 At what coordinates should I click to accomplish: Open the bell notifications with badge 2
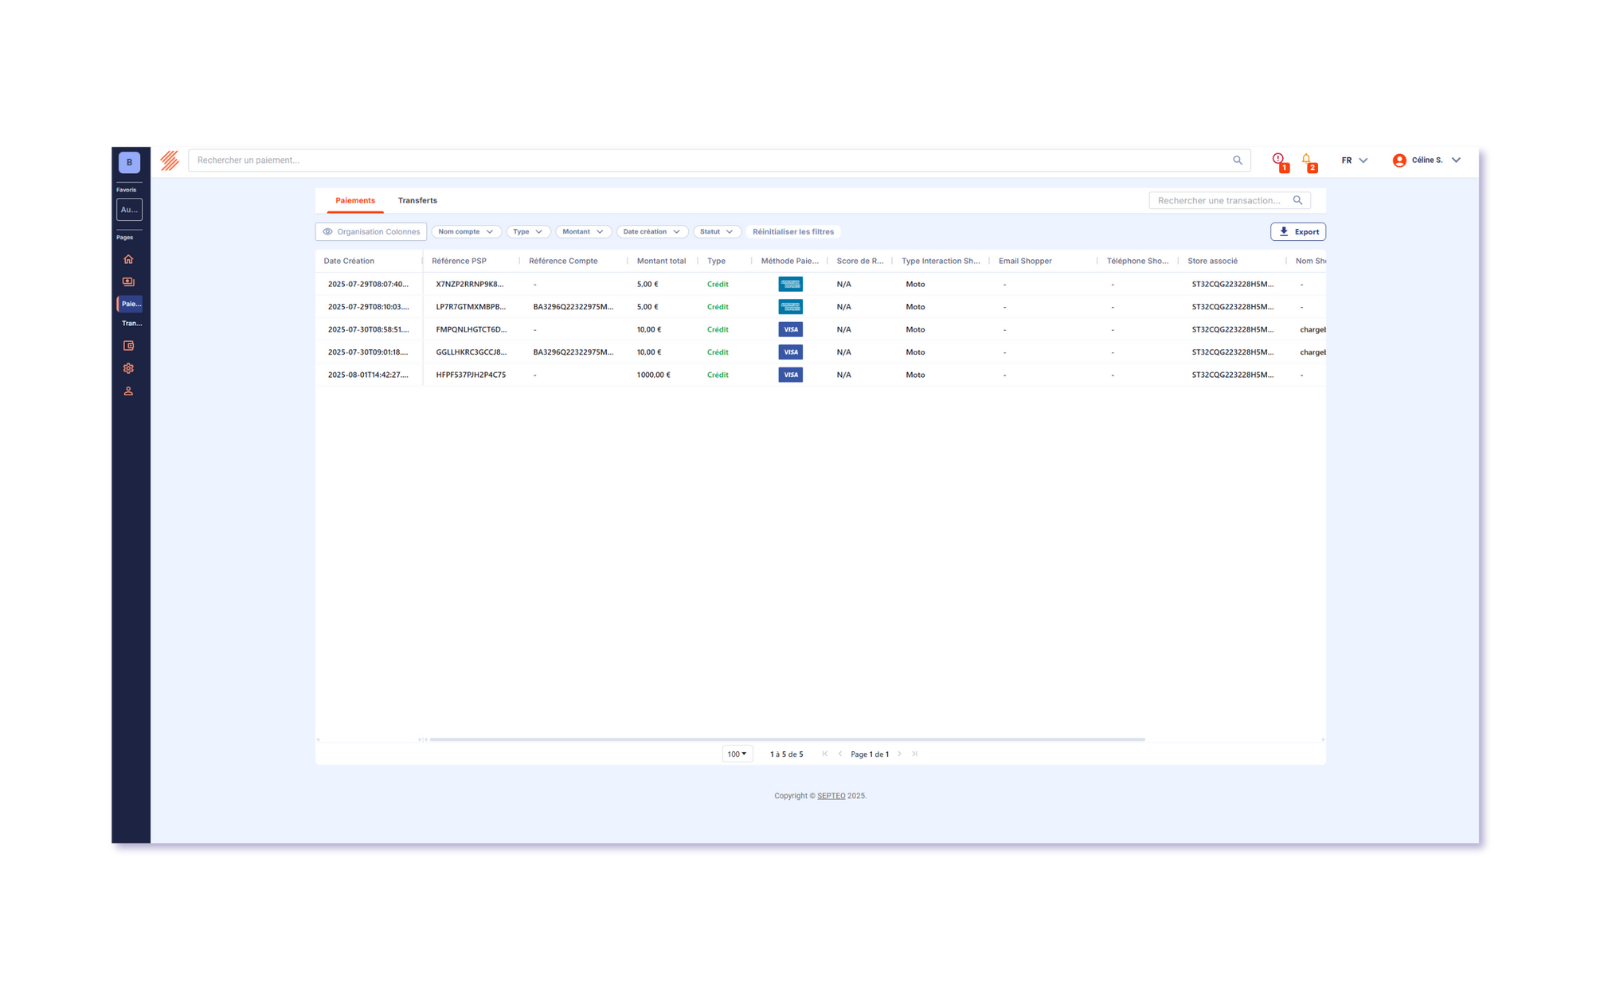1308,160
